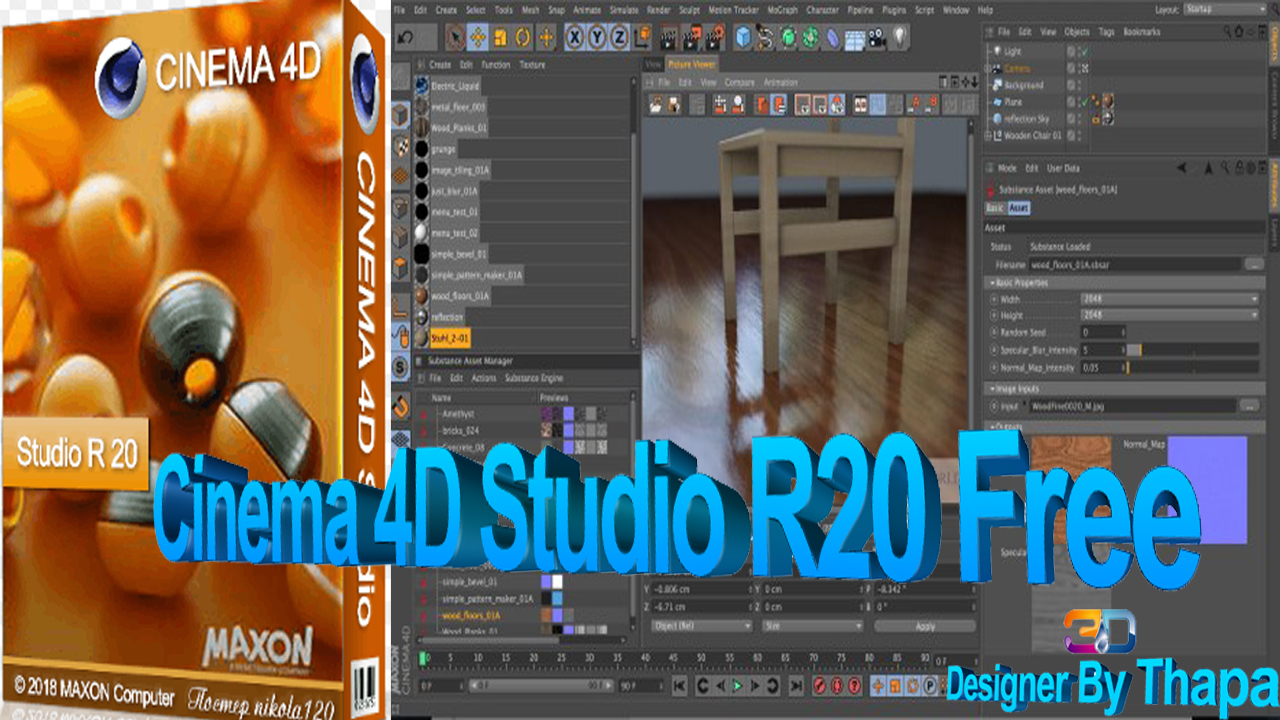
Task: Click Render to Picture Viewer icon
Action: tap(691, 39)
